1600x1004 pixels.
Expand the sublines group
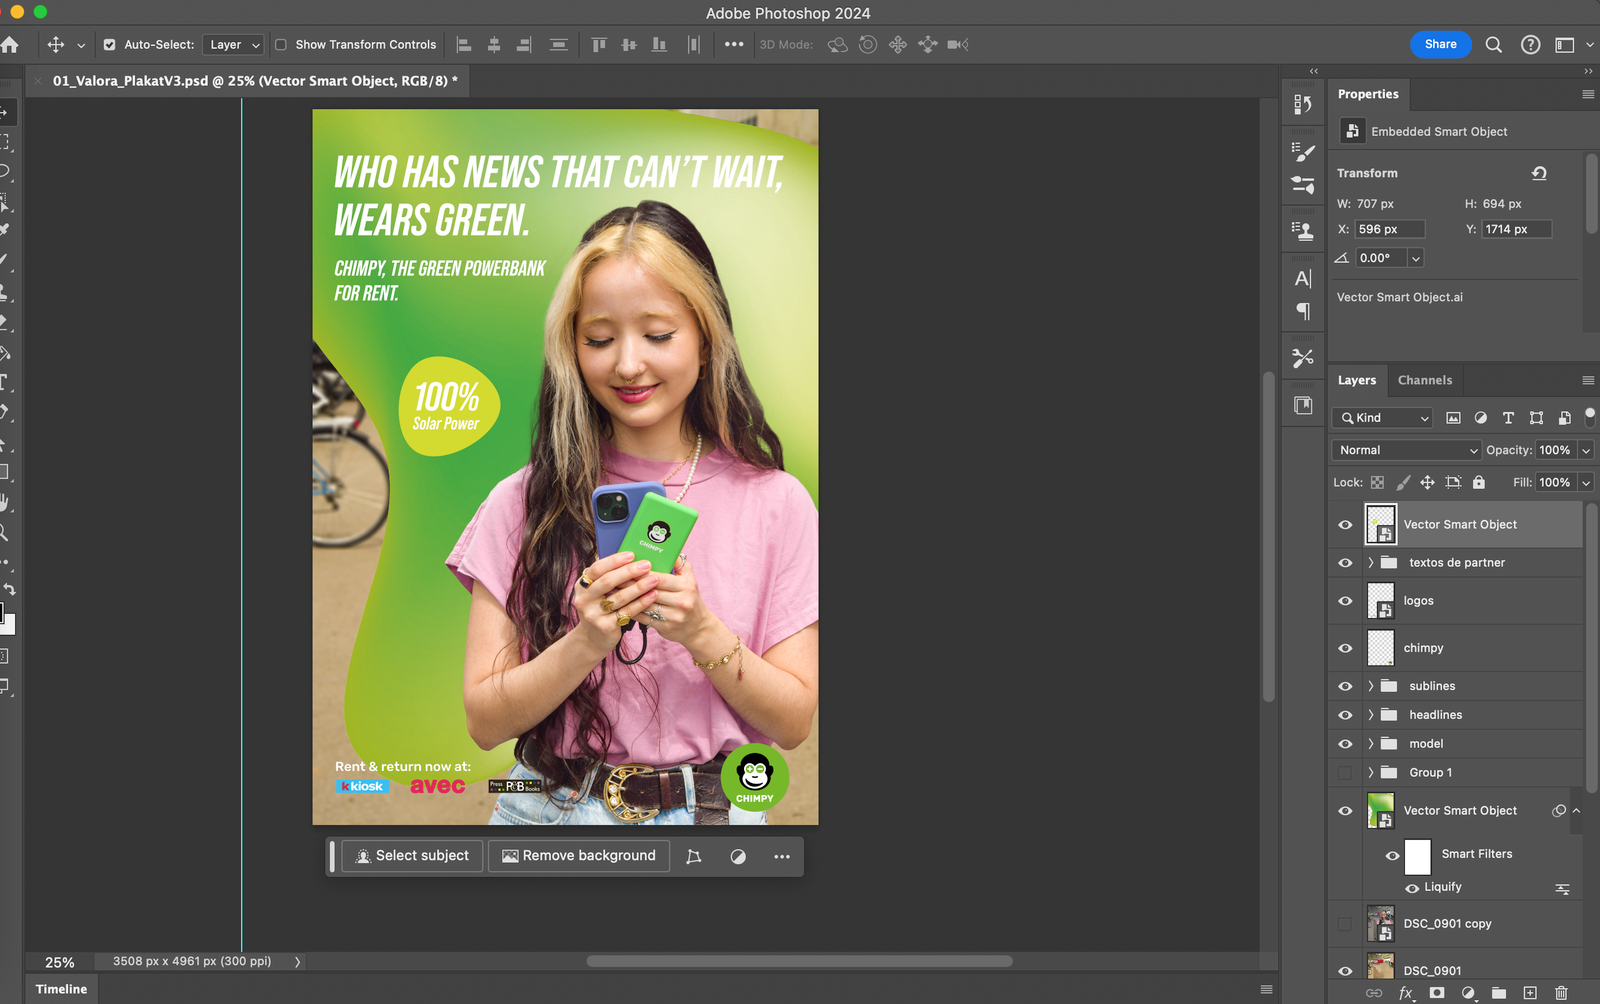tap(1371, 686)
